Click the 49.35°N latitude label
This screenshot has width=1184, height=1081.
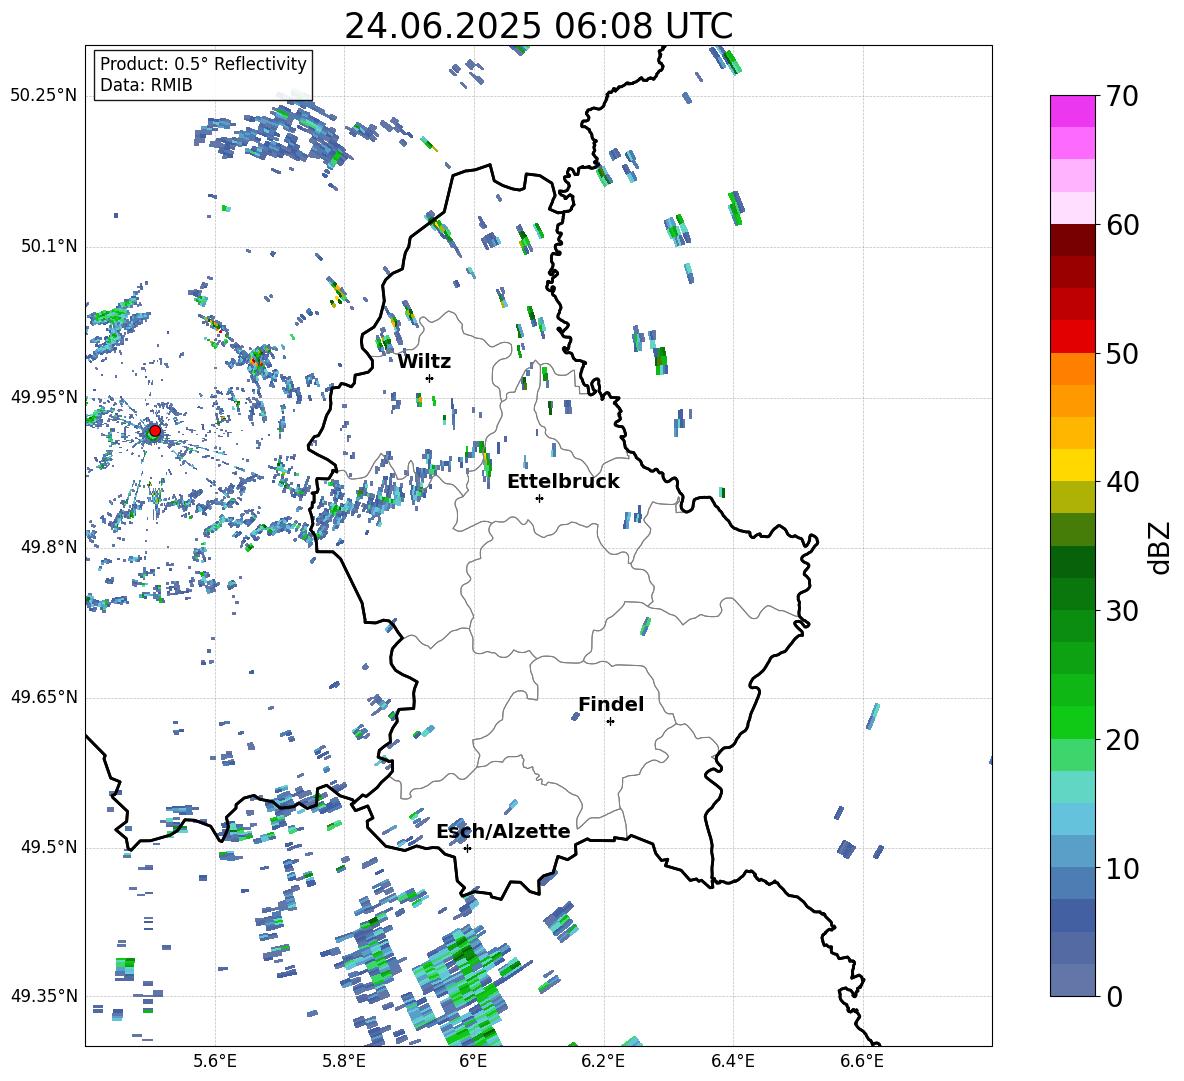pos(44,996)
